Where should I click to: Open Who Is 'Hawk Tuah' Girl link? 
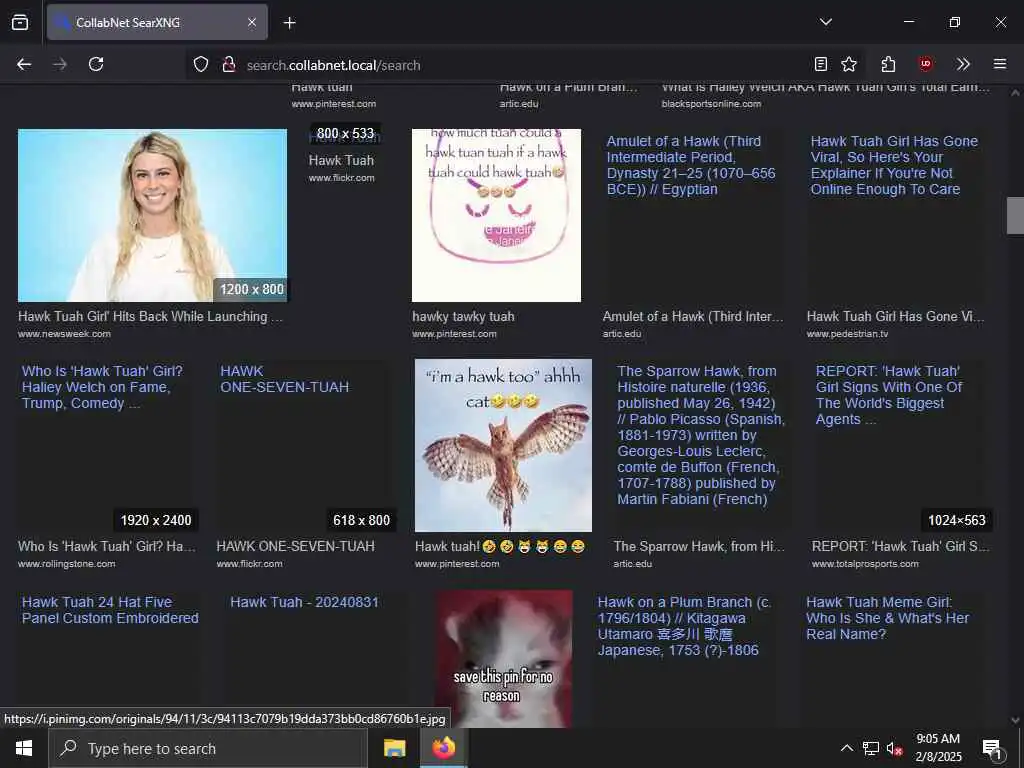point(102,387)
